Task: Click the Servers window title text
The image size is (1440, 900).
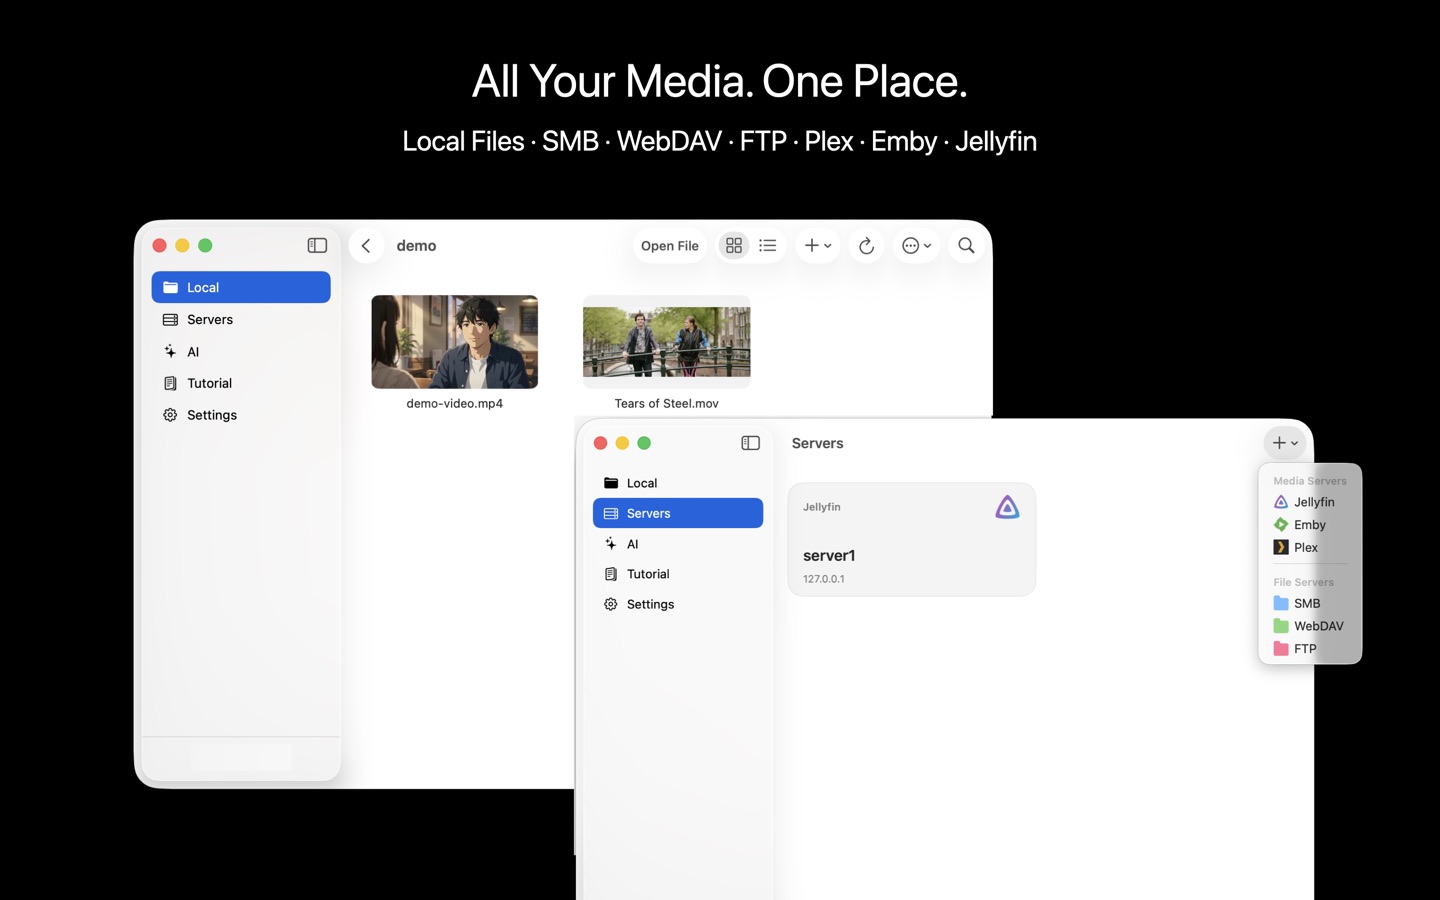Action: 817,443
